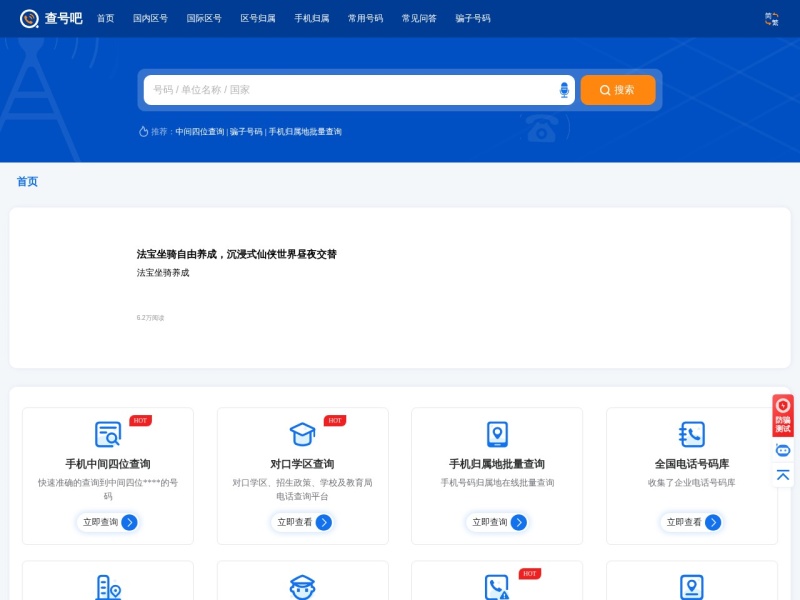Image resolution: width=800 pixels, height=600 pixels.
Task: Click 立即查看 under 对口学区查询
Action: [303, 522]
